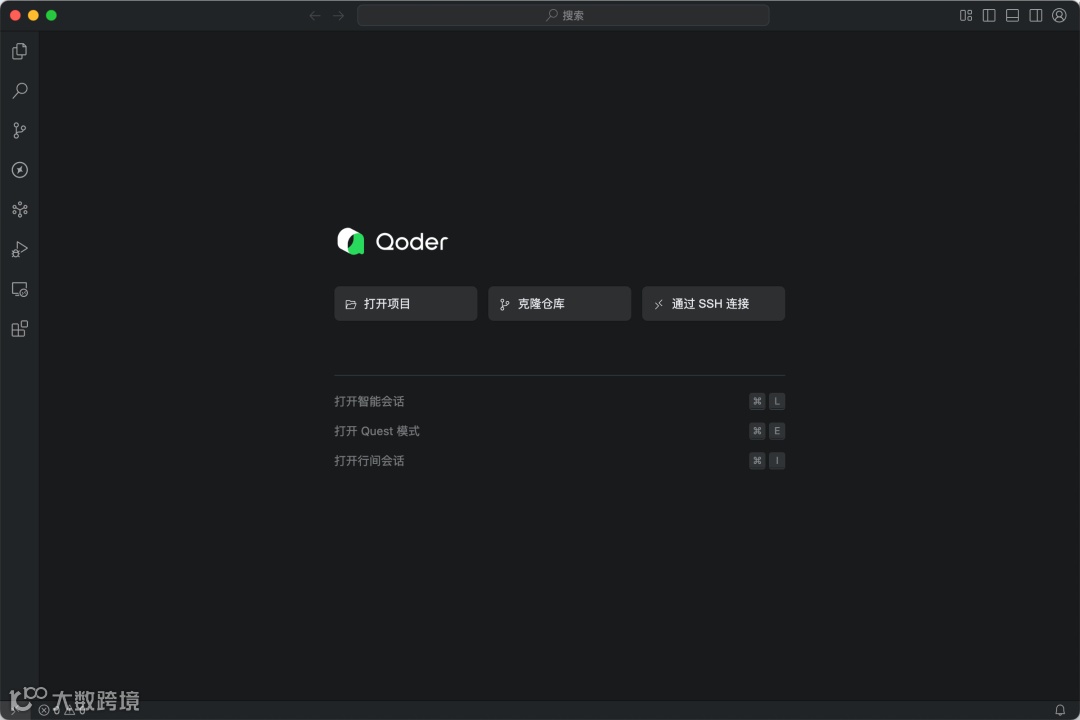The width and height of the screenshot is (1080, 720).
Task: Toggle the secondary side bar
Action: coord(1036,15)
